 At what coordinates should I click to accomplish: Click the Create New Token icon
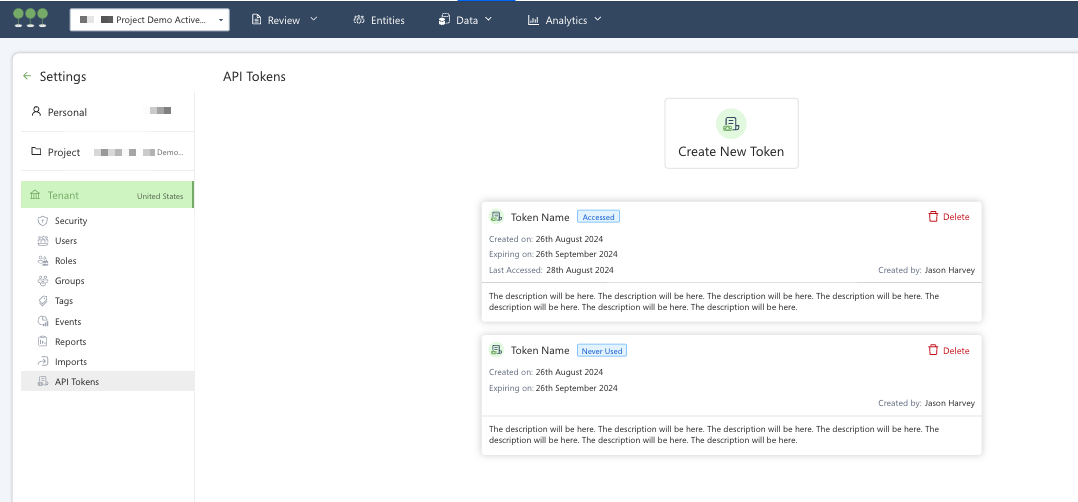coord(731,124)
